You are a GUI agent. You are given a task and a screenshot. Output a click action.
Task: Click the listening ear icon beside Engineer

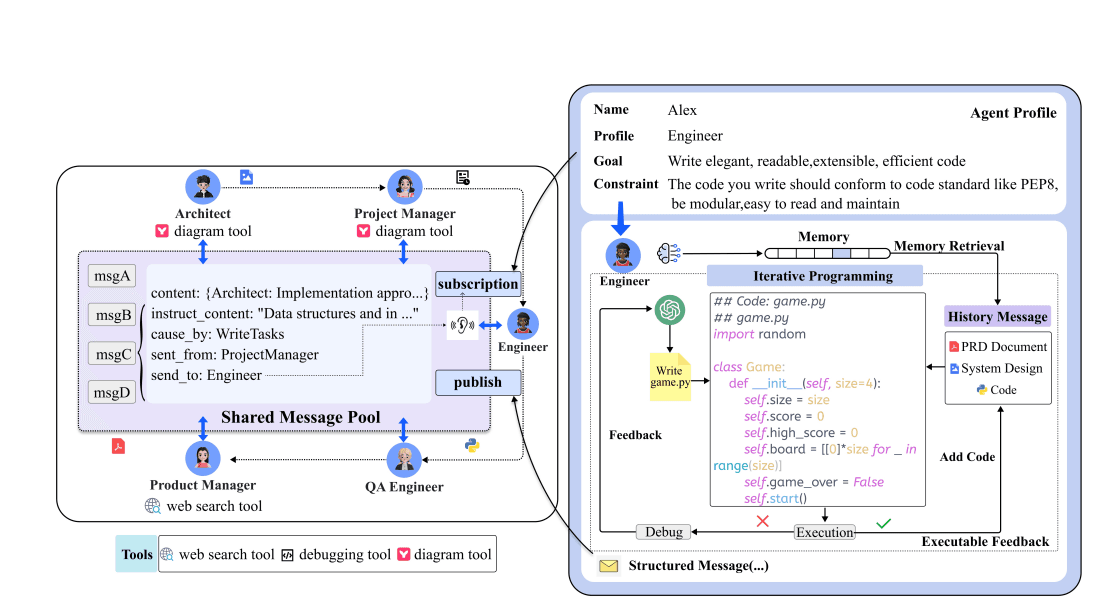(x=461, y=323)
